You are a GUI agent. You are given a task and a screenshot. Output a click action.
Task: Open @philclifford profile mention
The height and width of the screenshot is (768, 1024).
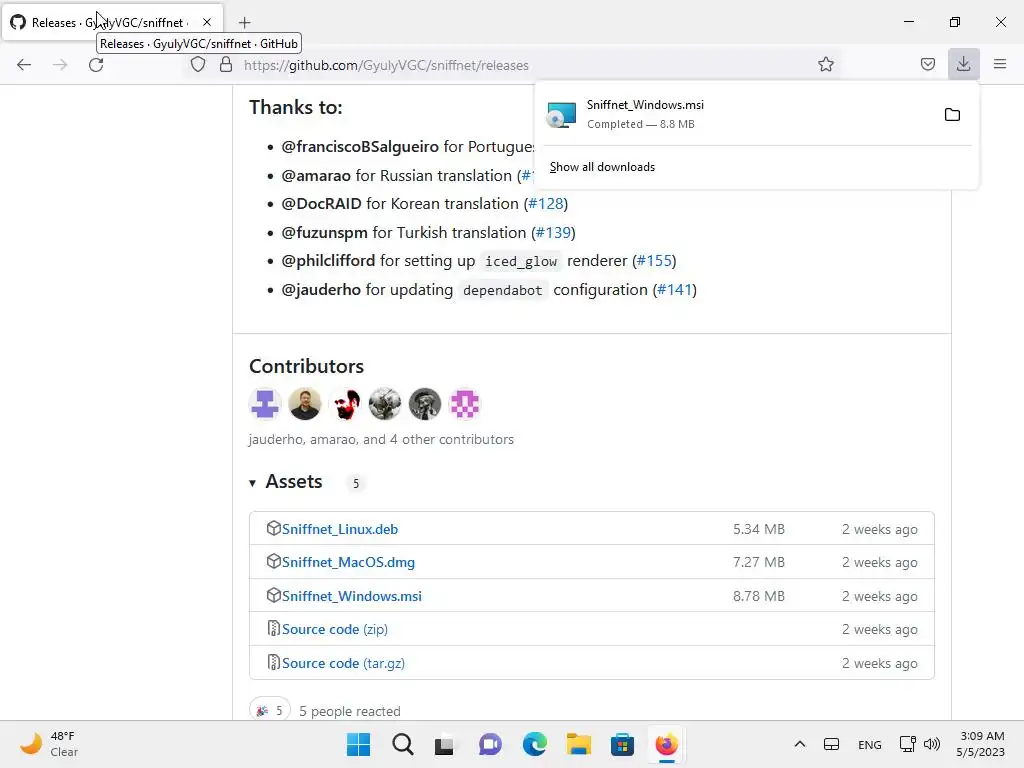pyautogui.click(x=328, y=261)
